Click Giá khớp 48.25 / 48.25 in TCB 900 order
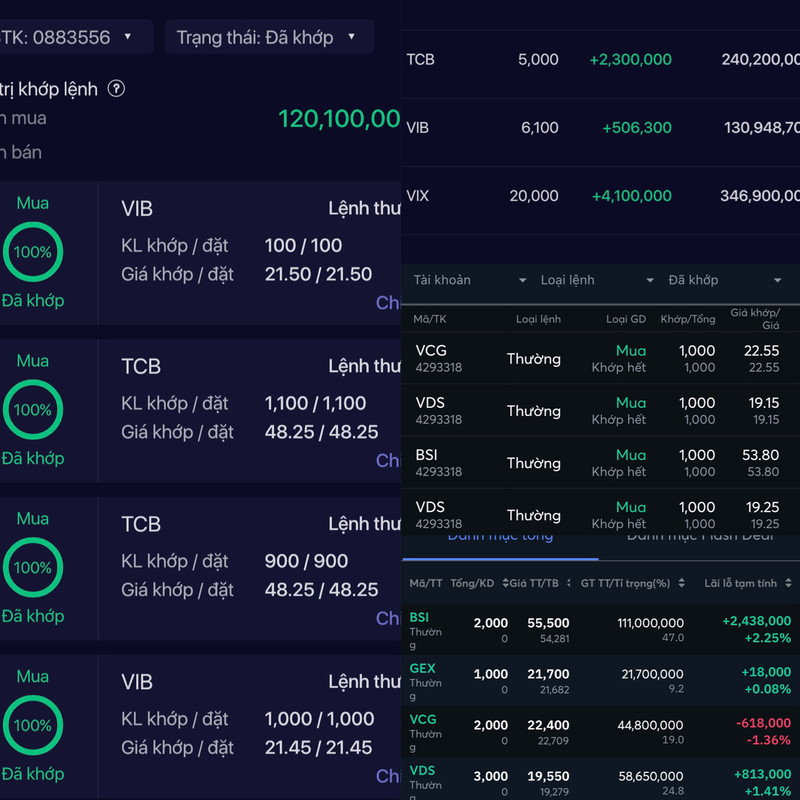This screenshot has height=800, width=800. (321, 590)
